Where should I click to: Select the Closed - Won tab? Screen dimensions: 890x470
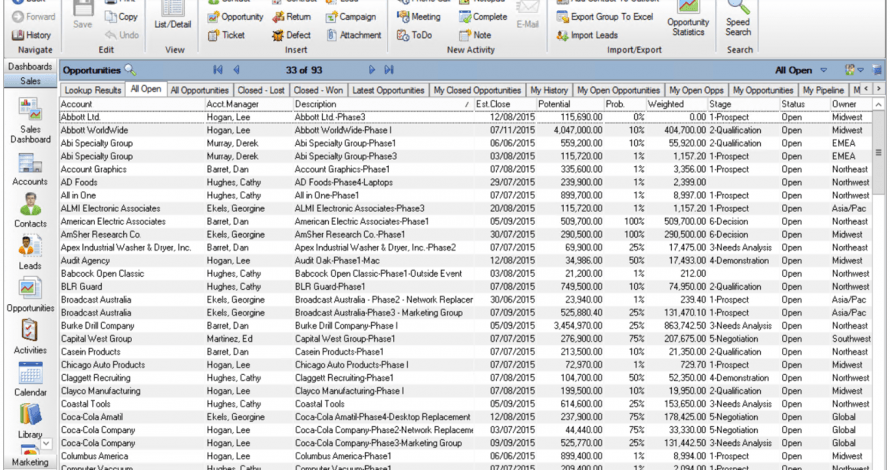pyautogui.click(x=318, y=90)
